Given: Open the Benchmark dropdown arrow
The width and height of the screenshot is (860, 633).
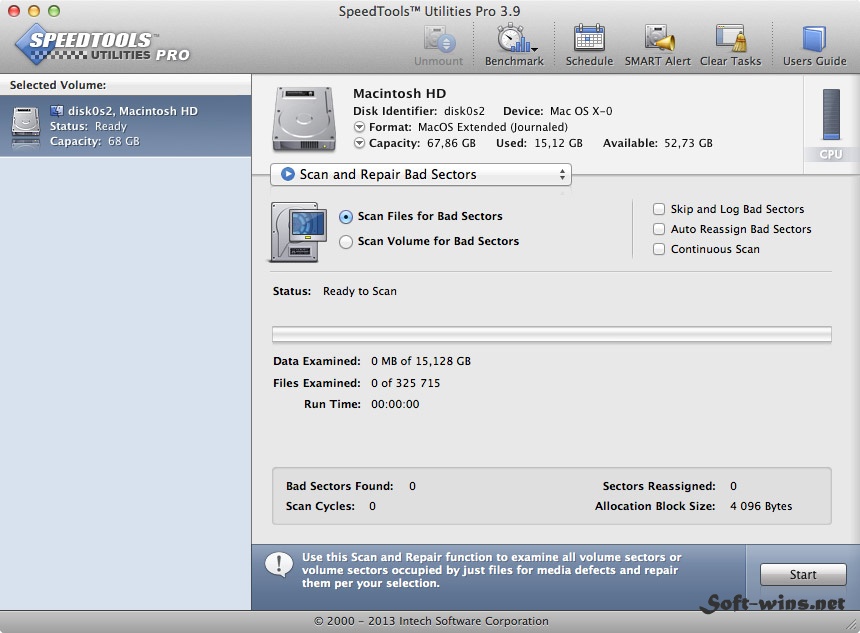Looking at the screenshot, I should [534, 49].
